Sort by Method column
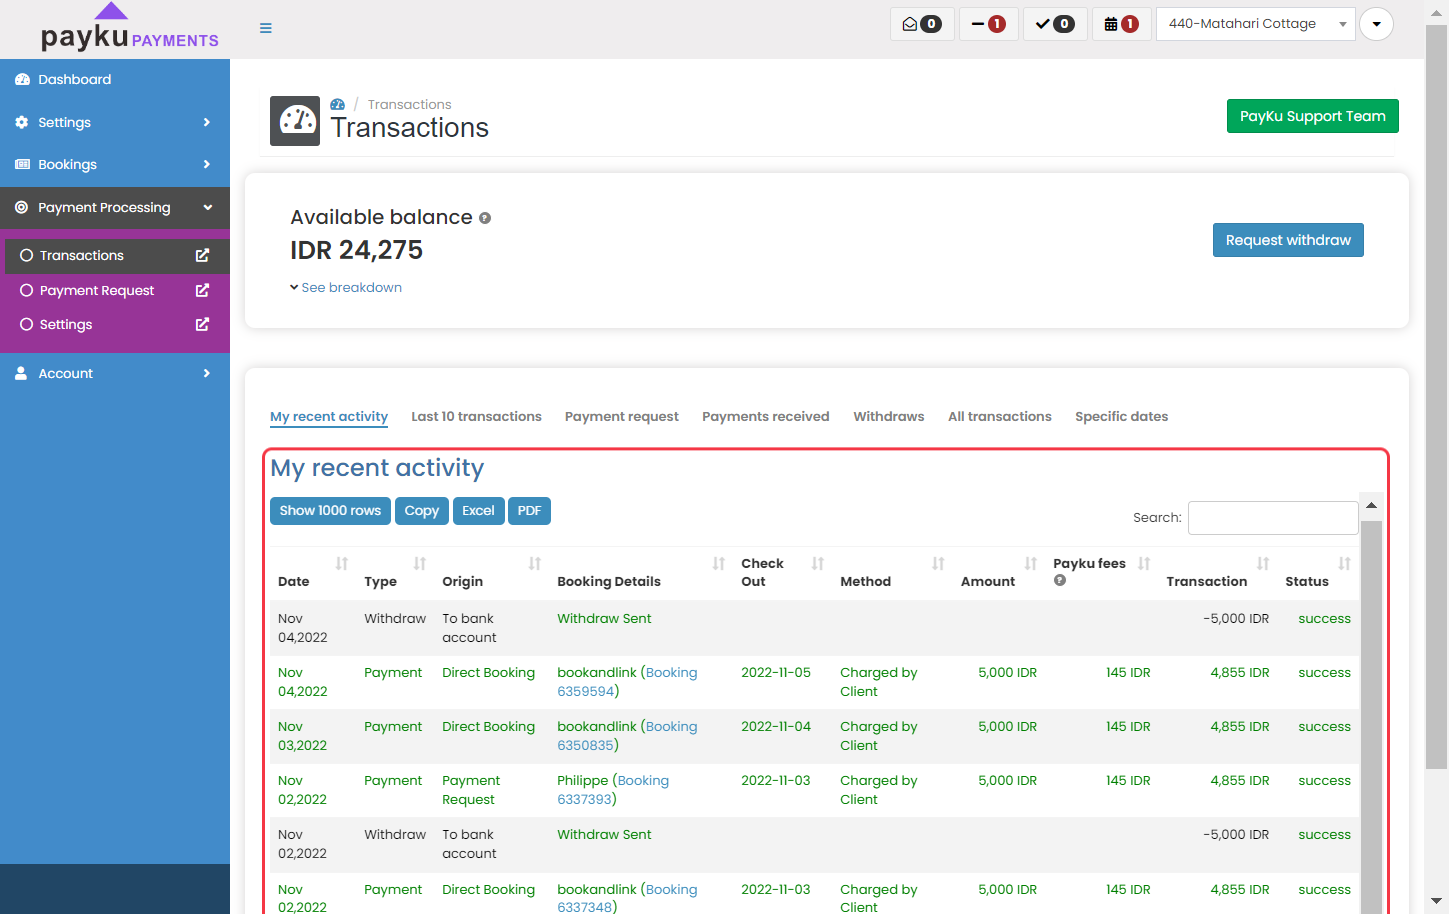1449x914 pixels. (893, 573)
